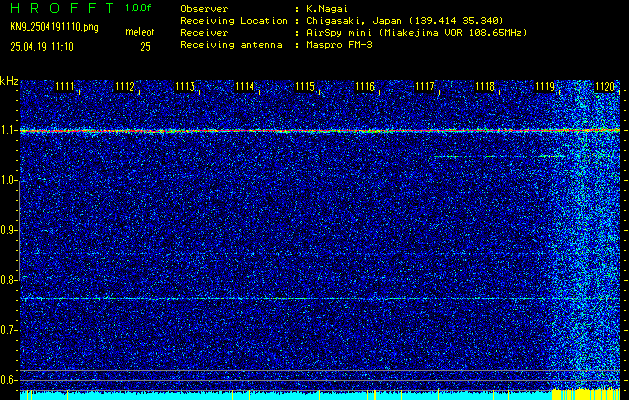The height and width of the screenshot is (400, 629).
Task: Click the Receiving antenna label
Action: [x=231, y=45]
